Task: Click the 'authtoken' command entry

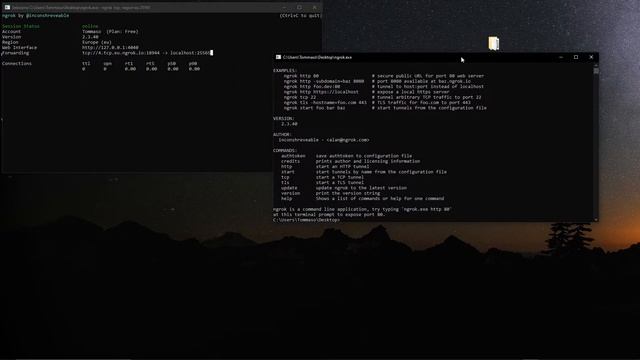Action: pos(293,156)
